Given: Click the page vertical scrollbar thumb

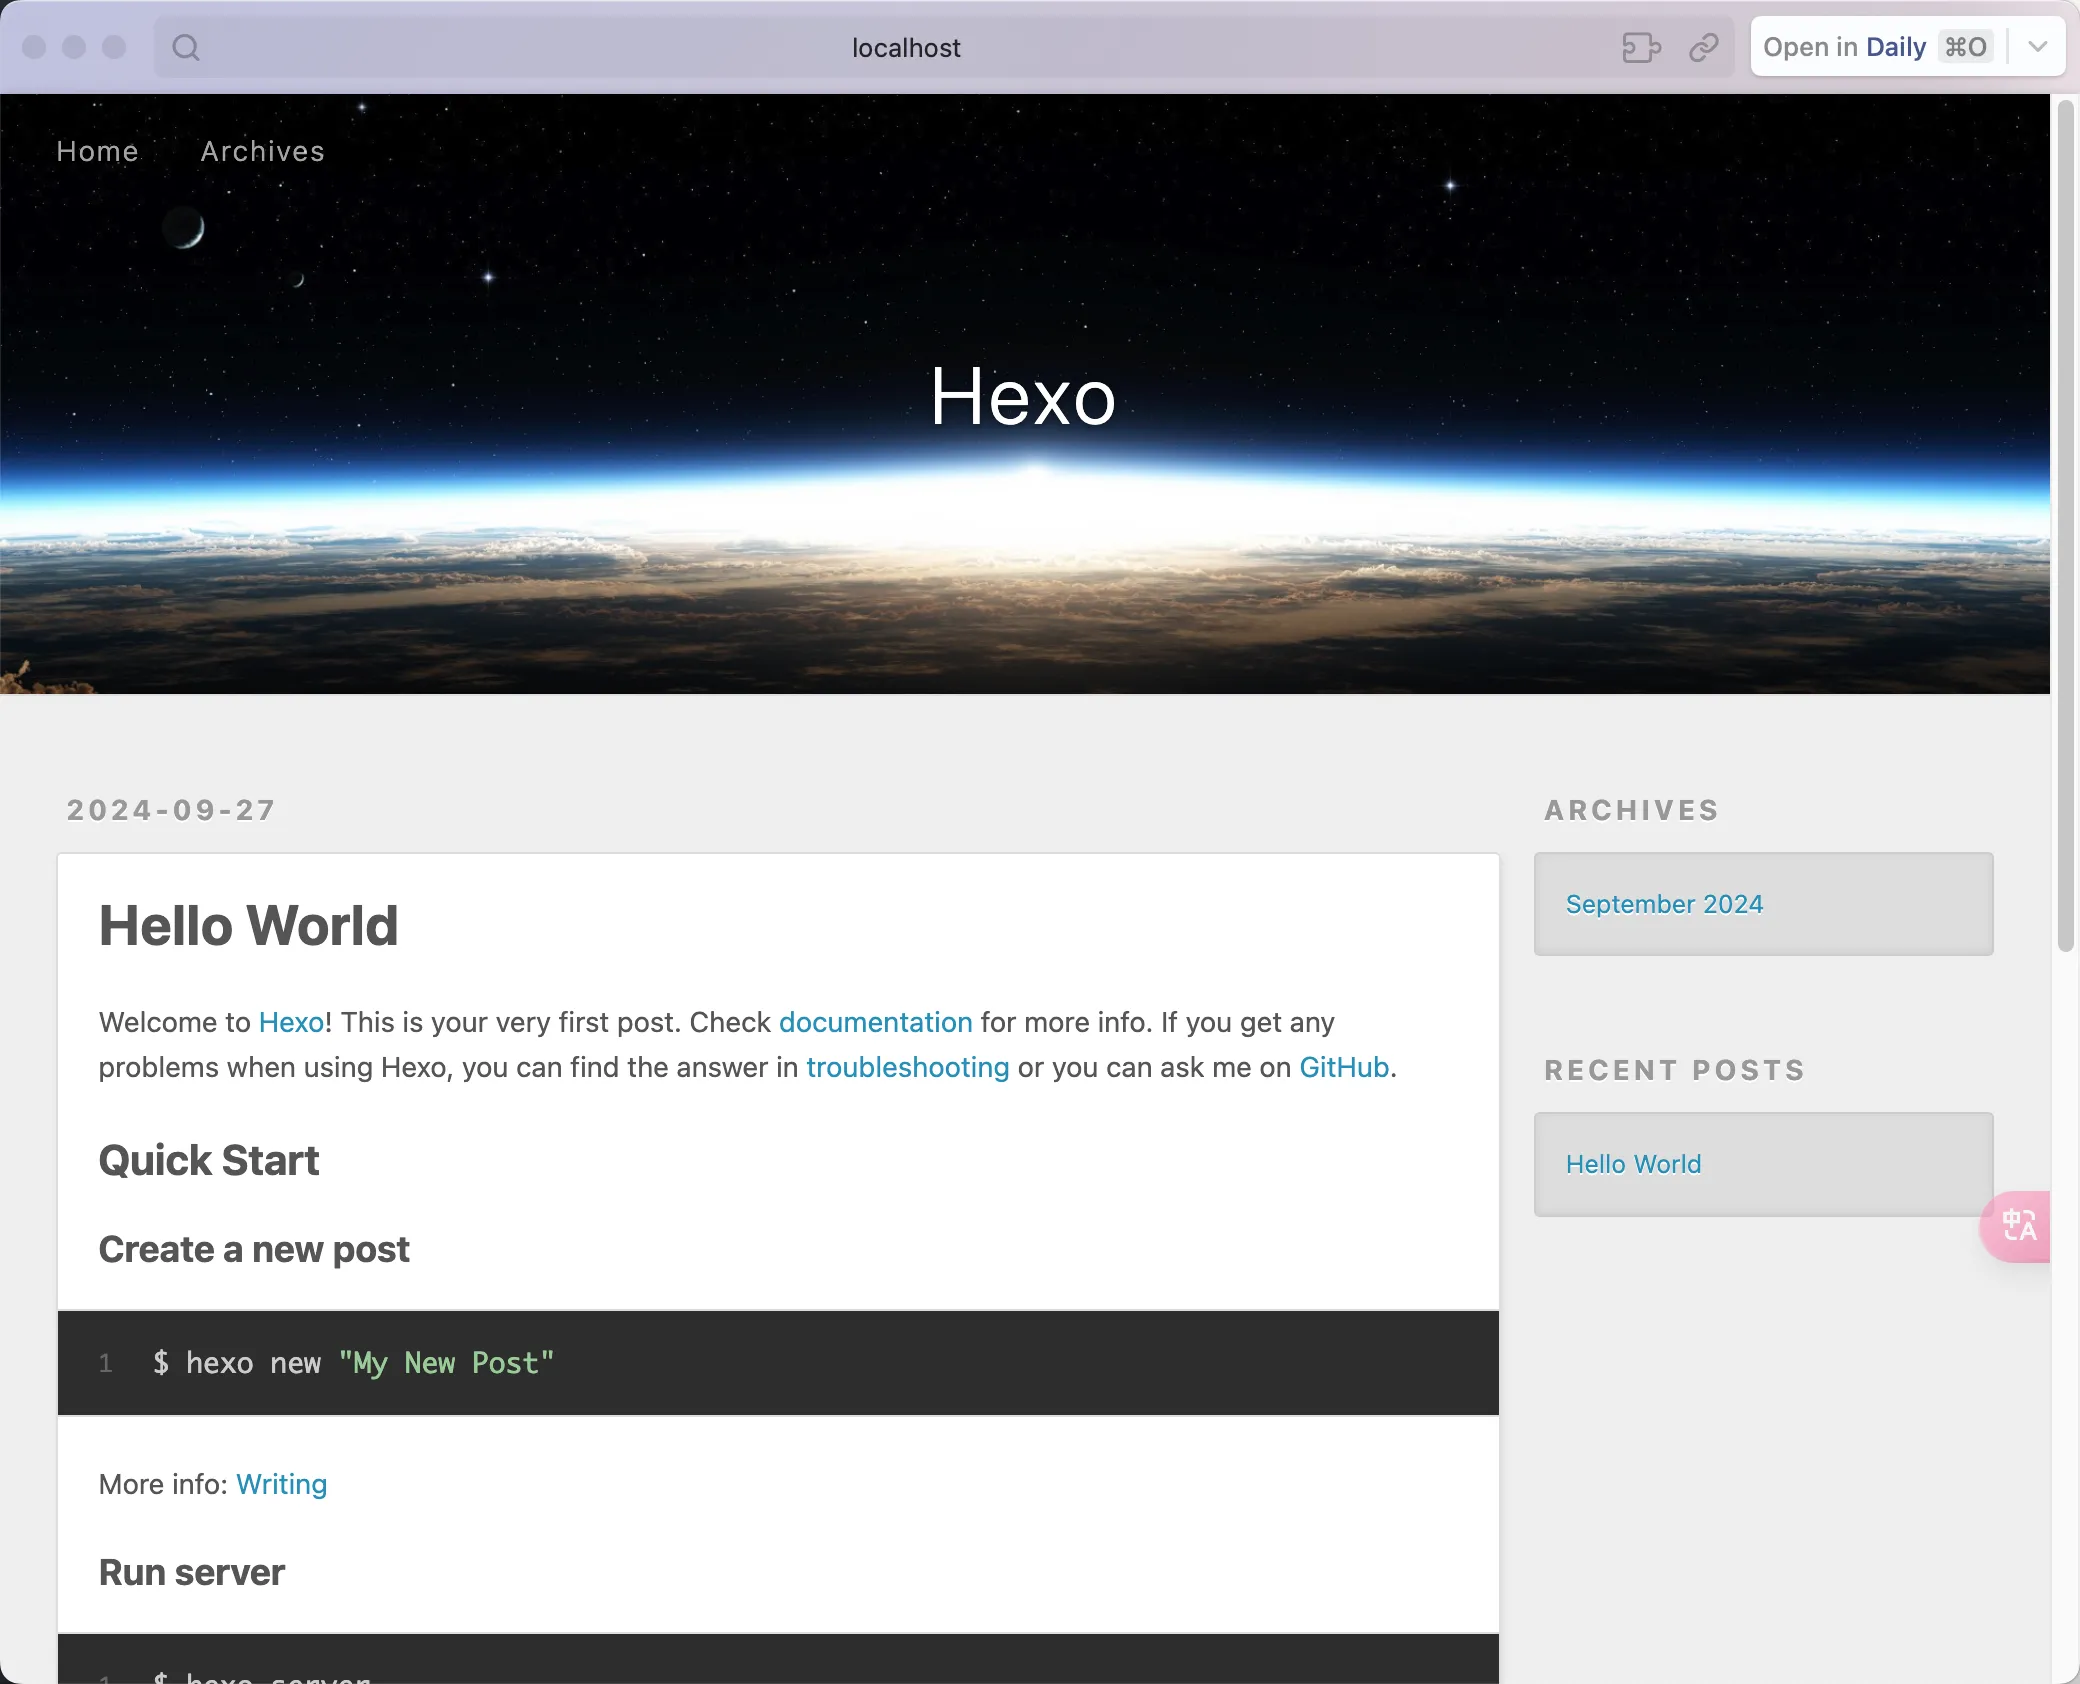Looking at the screenshot, I should coord(2065,525).
